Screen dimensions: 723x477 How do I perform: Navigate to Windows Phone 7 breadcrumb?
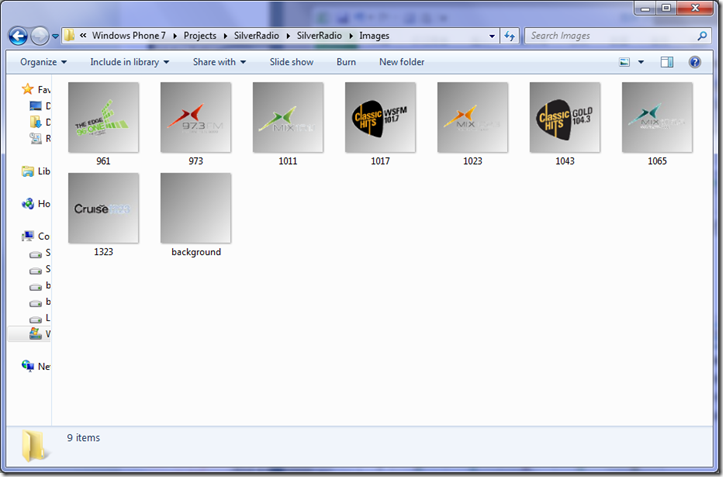(x=129, y=36)
